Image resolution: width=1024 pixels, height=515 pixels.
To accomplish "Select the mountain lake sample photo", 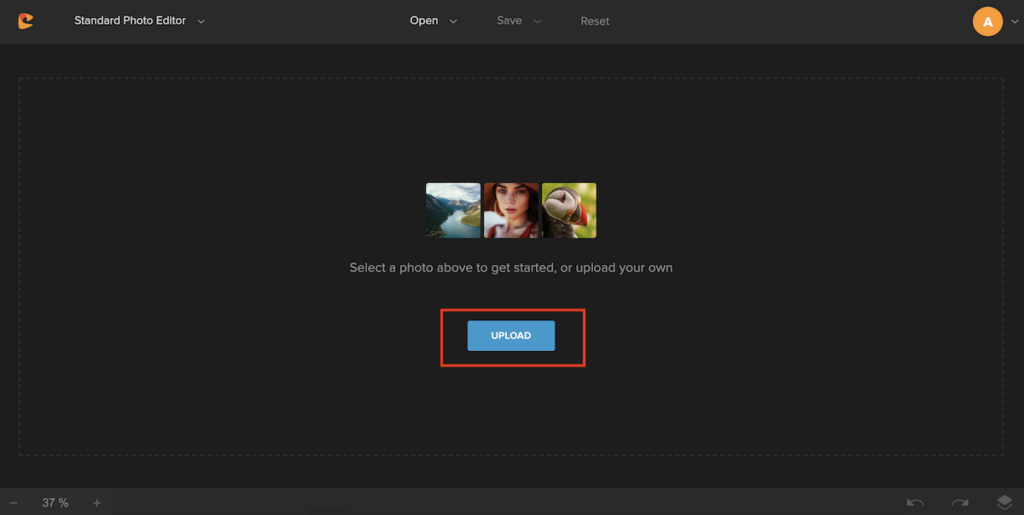I will tap(453, 210).
